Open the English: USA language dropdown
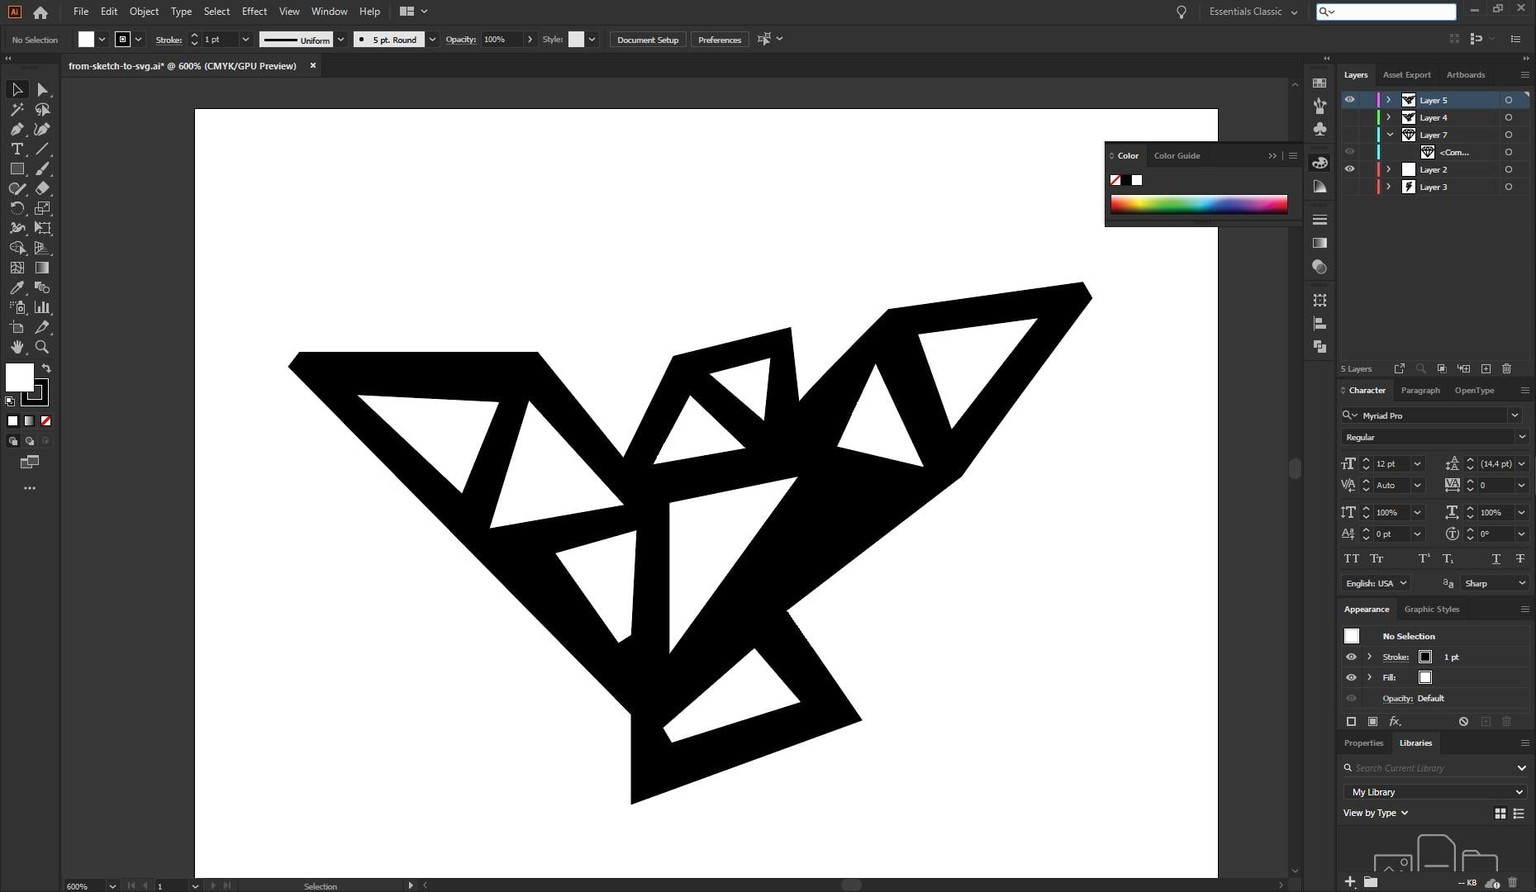Image resolution: width=1536 pixels, height=892 pixels. 1376,583
